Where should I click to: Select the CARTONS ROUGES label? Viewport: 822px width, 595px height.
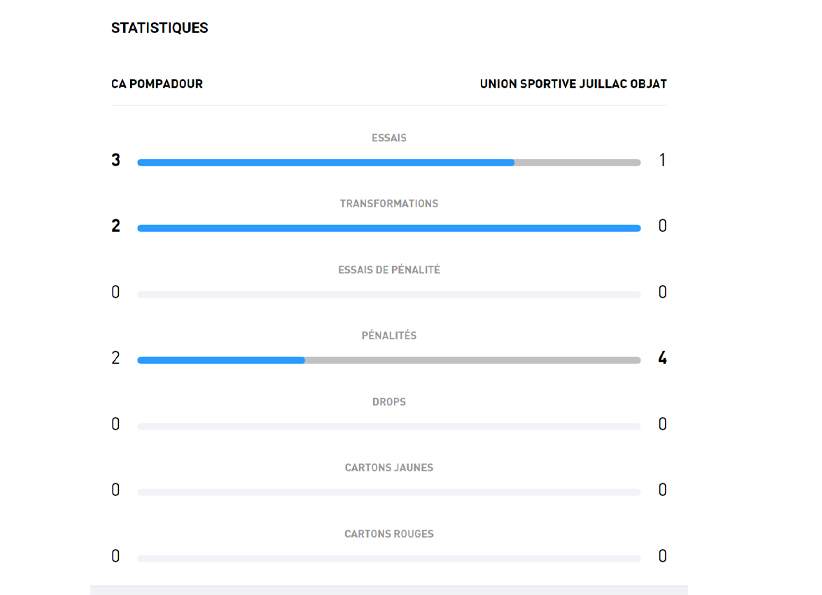pos(389,534)
